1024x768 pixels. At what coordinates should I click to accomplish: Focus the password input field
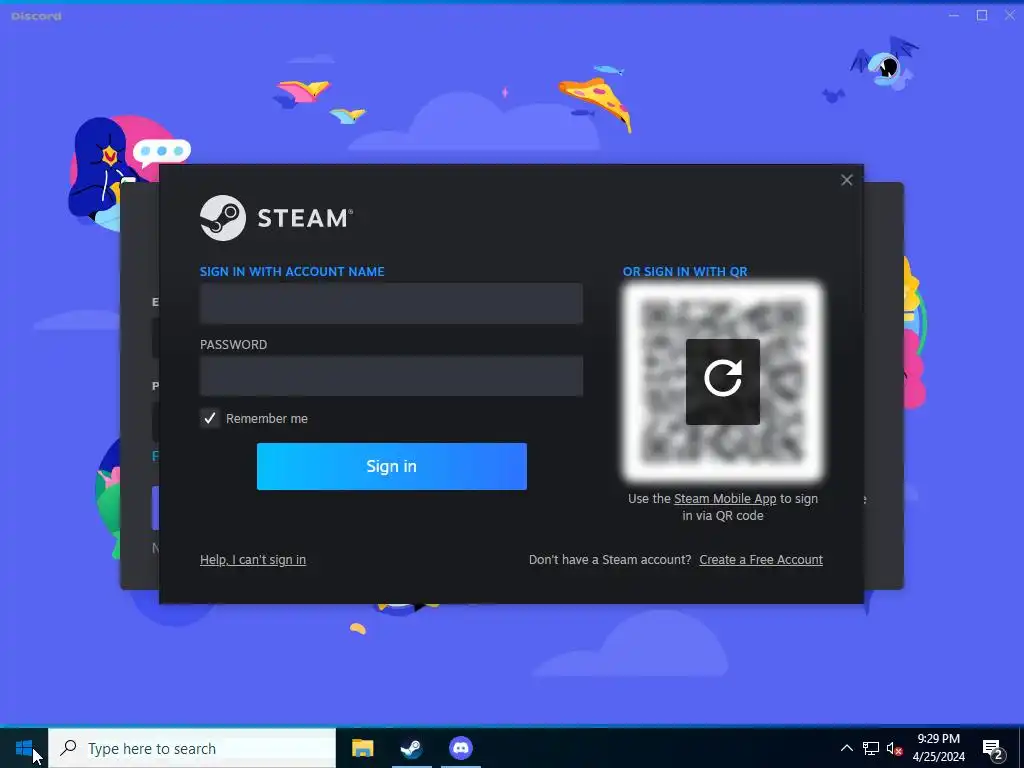(391, 376)
